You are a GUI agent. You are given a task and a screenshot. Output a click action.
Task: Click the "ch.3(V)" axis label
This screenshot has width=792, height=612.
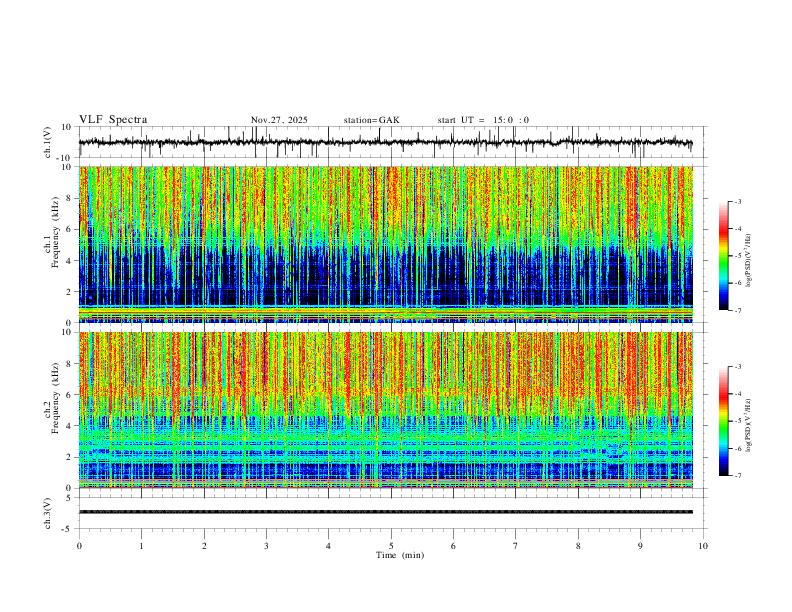(x=47, y=513)
